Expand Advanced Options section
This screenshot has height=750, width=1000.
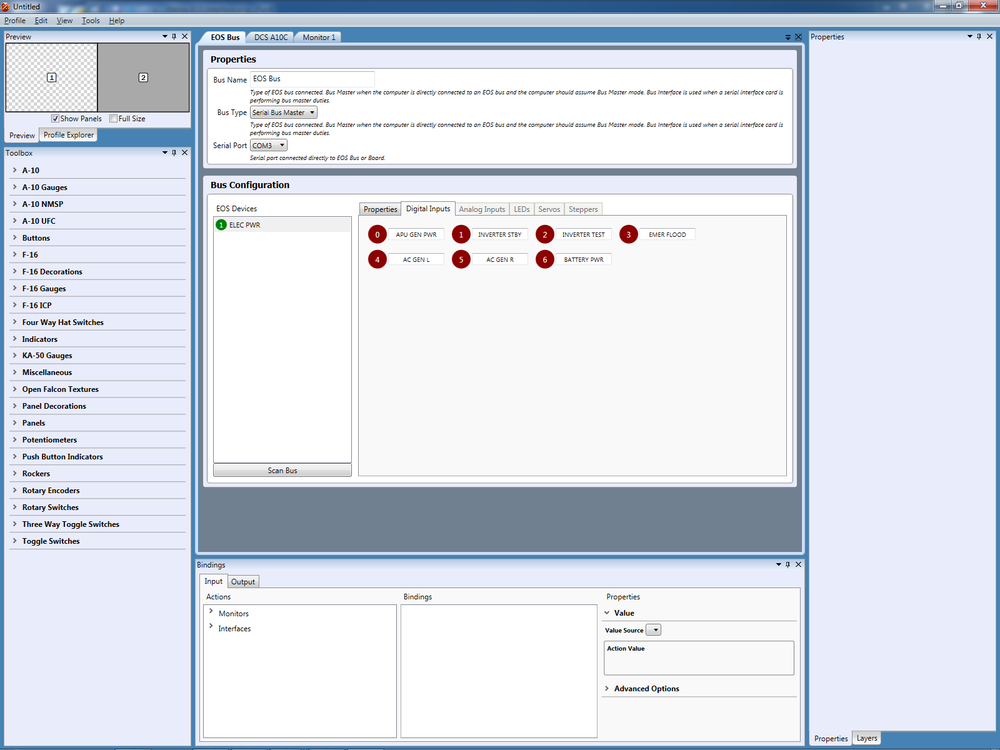(x=607, y=689)
